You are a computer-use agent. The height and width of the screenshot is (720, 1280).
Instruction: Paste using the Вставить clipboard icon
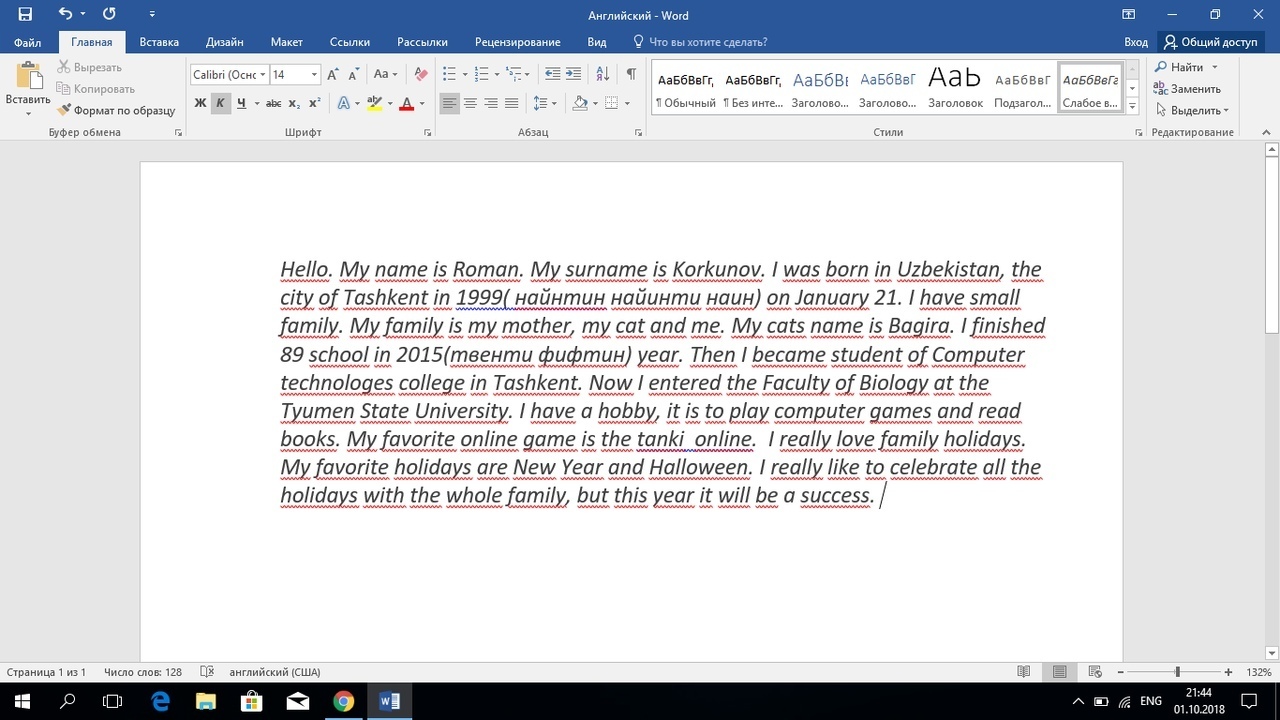click(x=28, y=78)
